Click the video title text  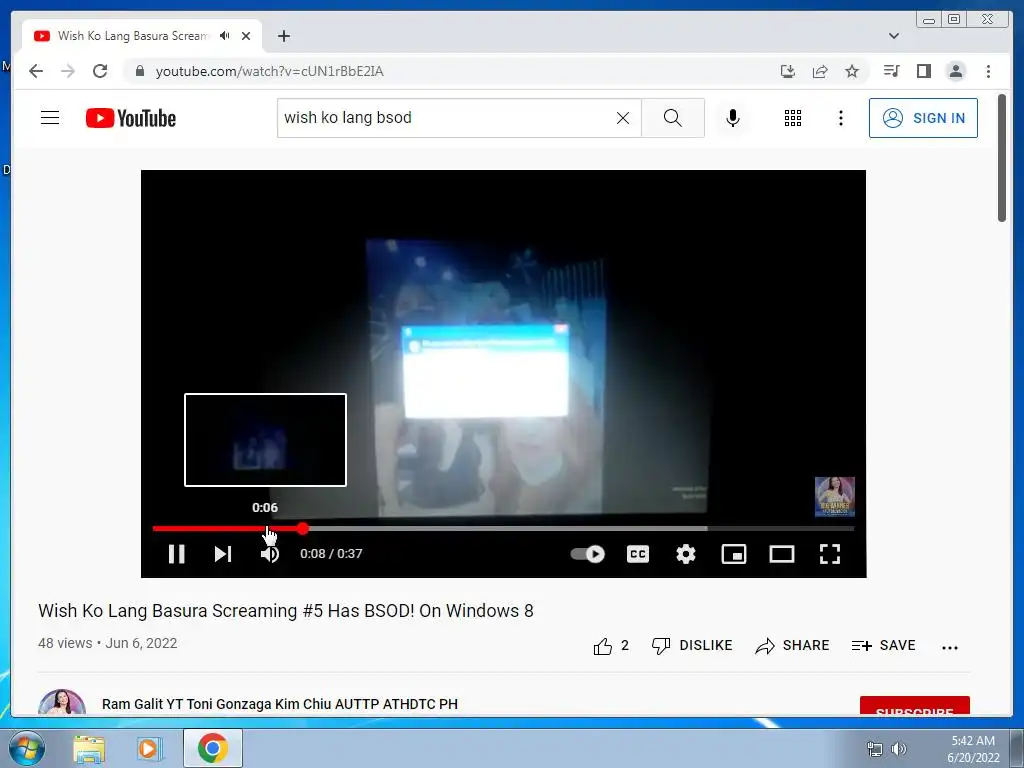pos(286,611)
